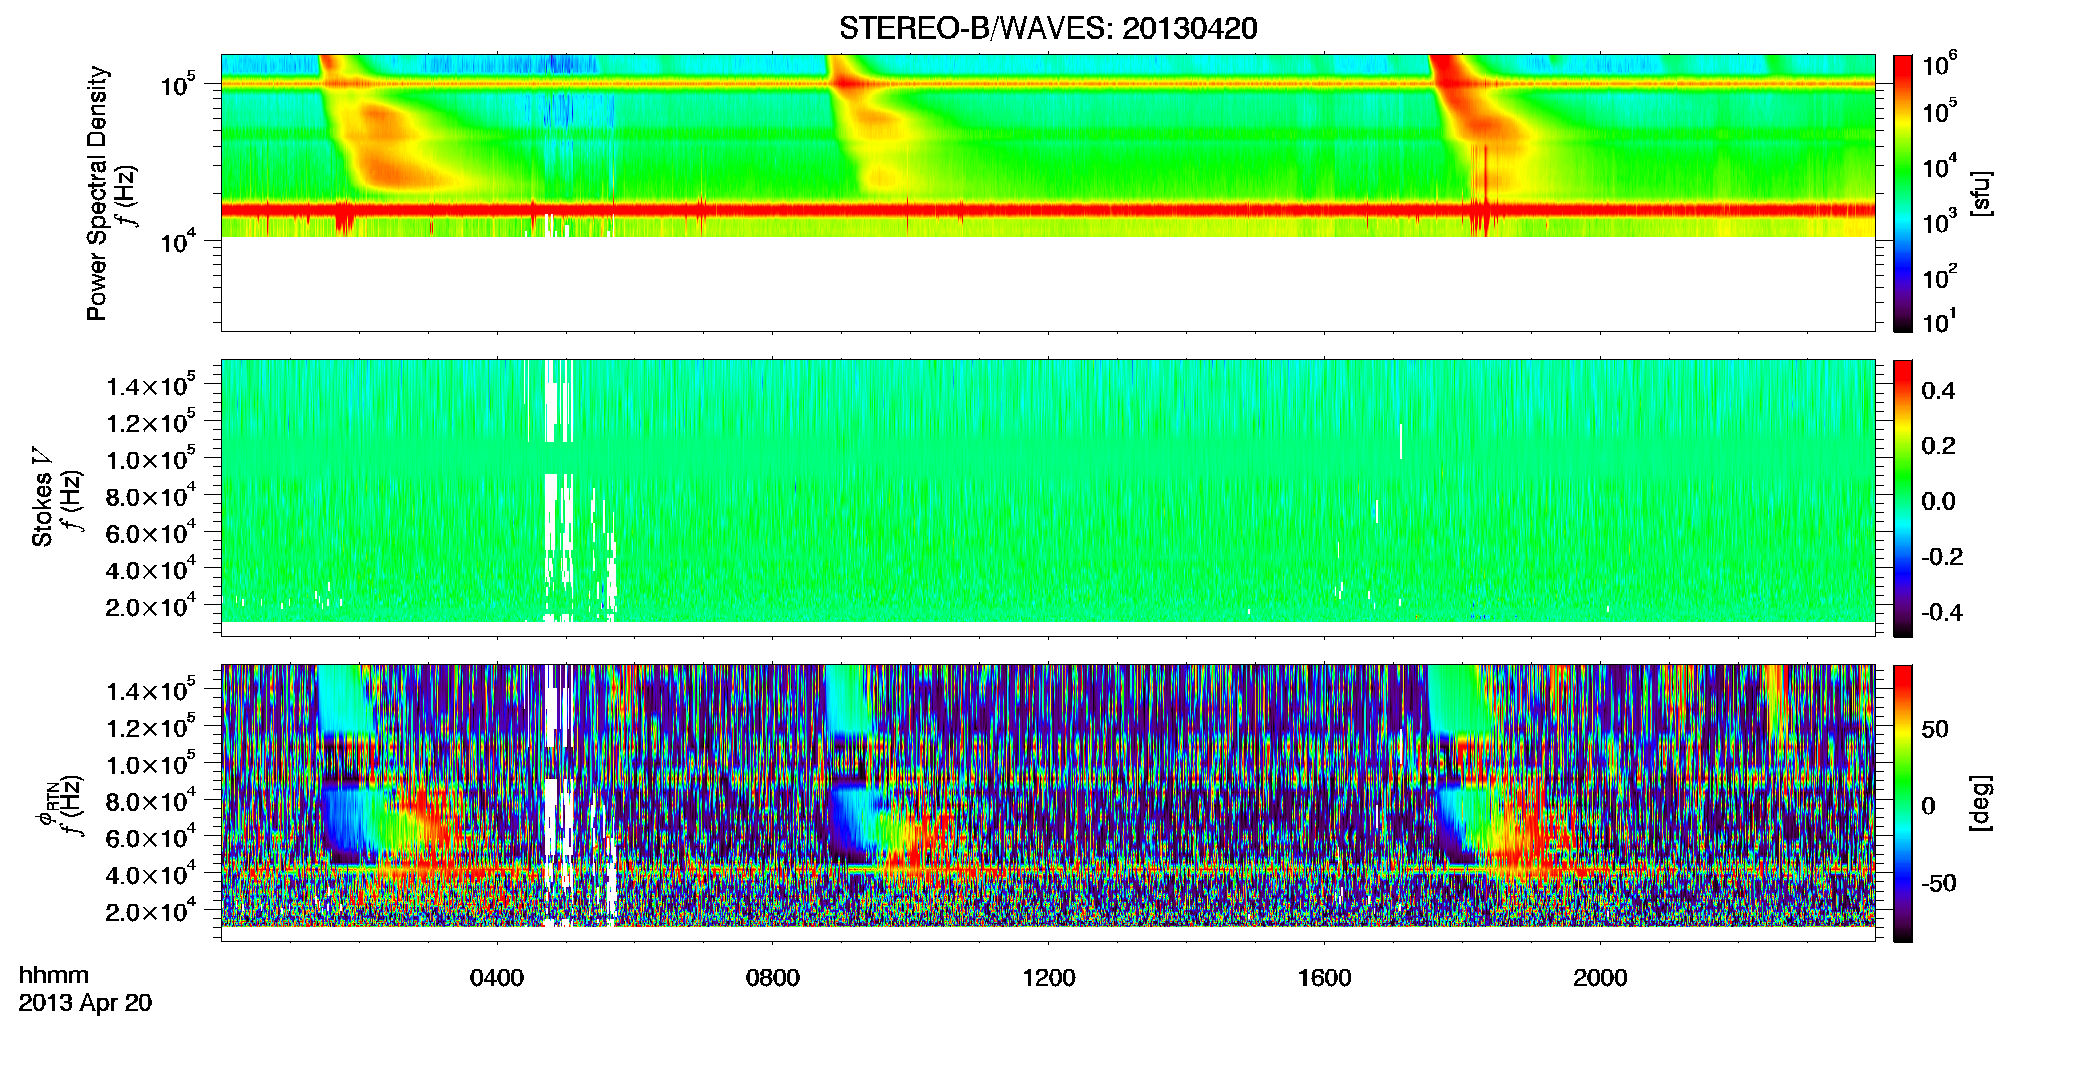This screenshot has height=1080, width=2096.
Task: Click the Stokes V color bar
Action: point(1903,498)
